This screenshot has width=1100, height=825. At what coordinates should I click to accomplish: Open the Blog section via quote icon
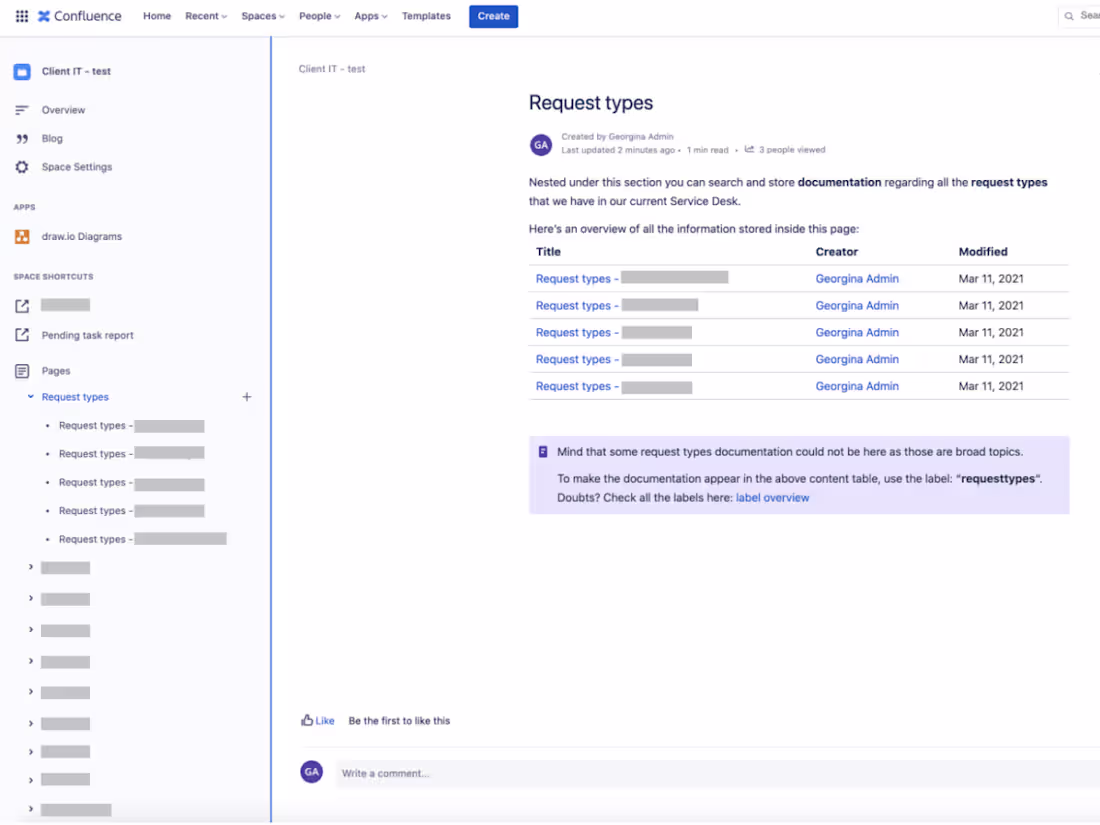[23, 138]
